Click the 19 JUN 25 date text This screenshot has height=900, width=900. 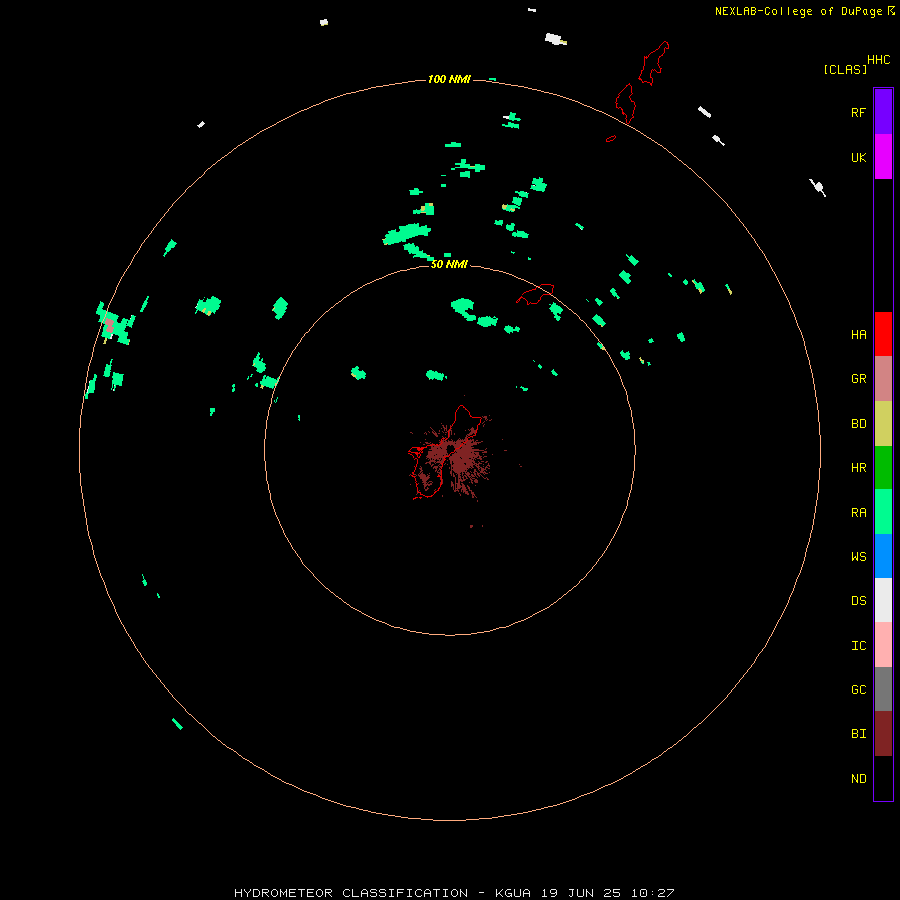click(x=581, y=893)
